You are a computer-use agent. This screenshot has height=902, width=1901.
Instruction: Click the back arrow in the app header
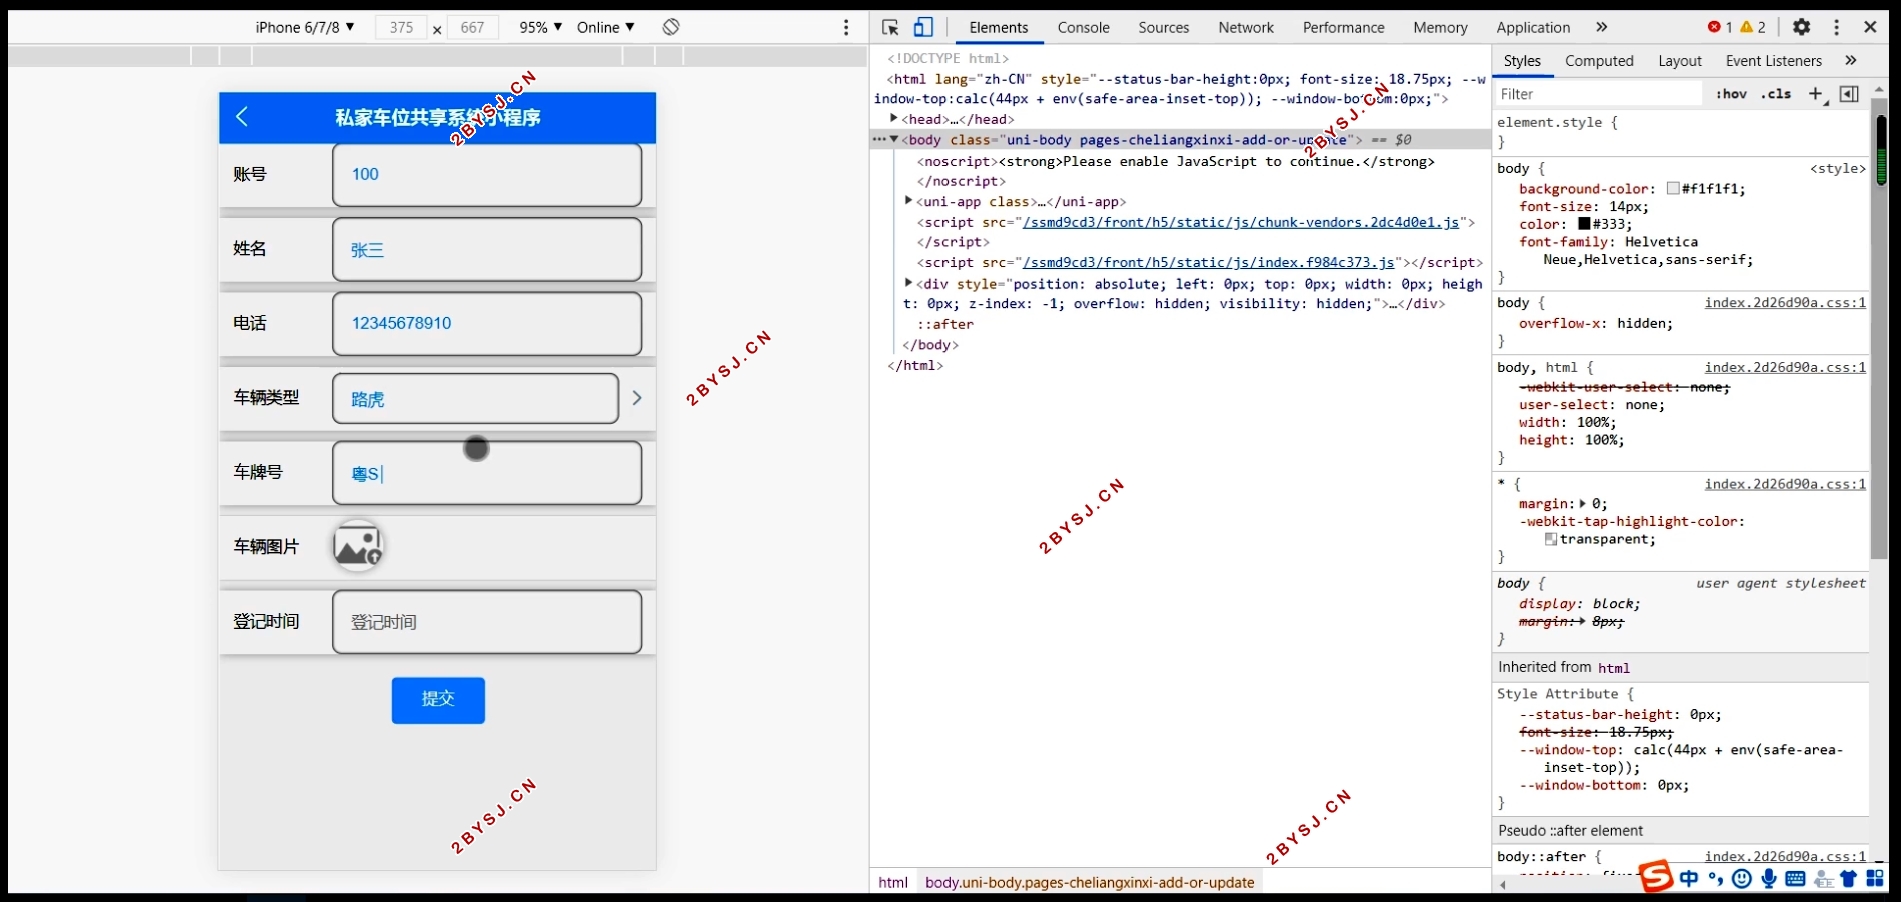point(242,117)
